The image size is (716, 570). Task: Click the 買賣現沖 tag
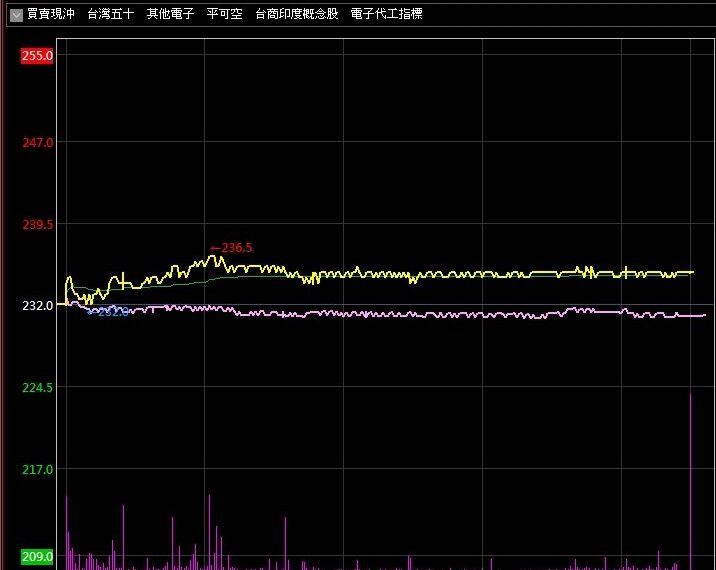tap(50, 15)
